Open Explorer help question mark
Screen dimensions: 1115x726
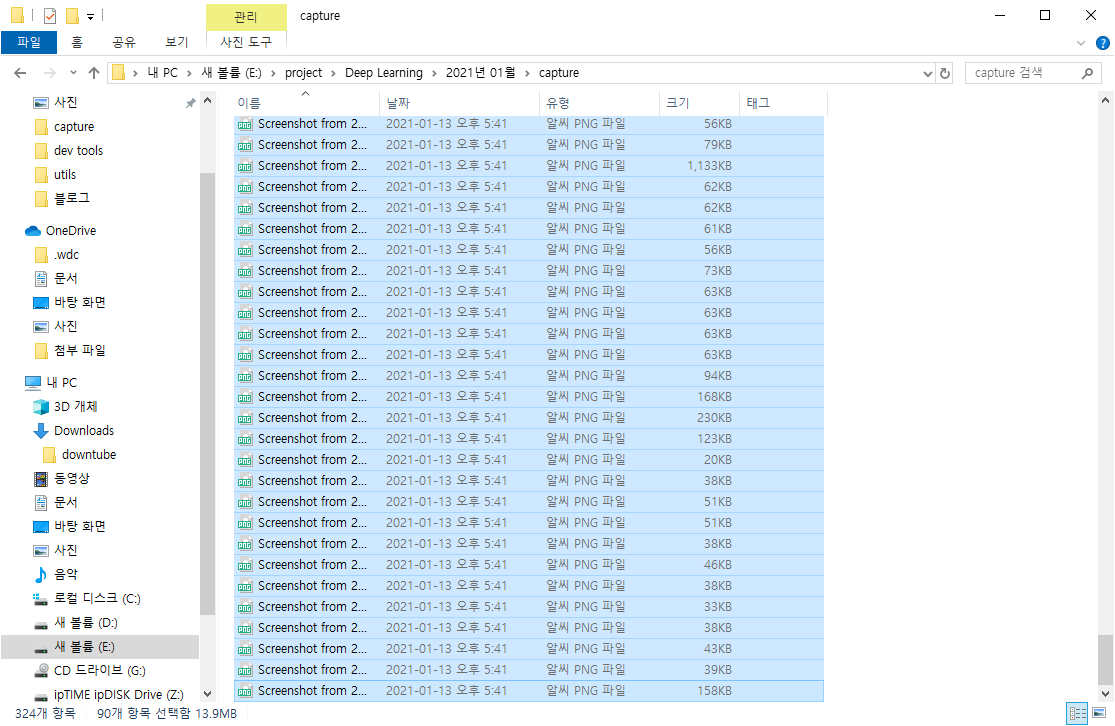1103,43
